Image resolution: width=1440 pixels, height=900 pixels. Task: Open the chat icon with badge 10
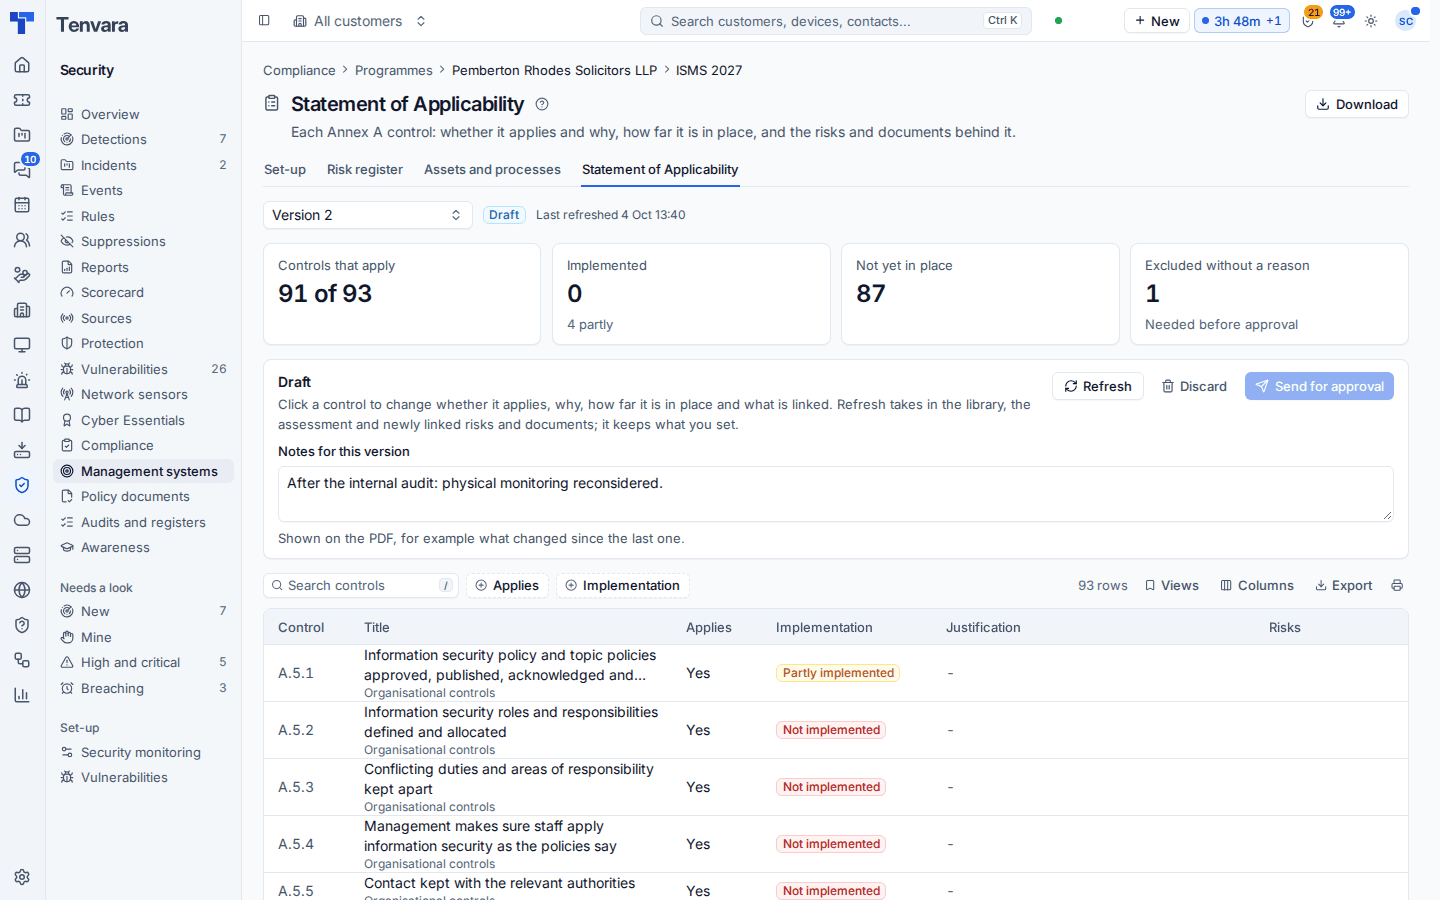pyautogui.click(x=22, y=170)
